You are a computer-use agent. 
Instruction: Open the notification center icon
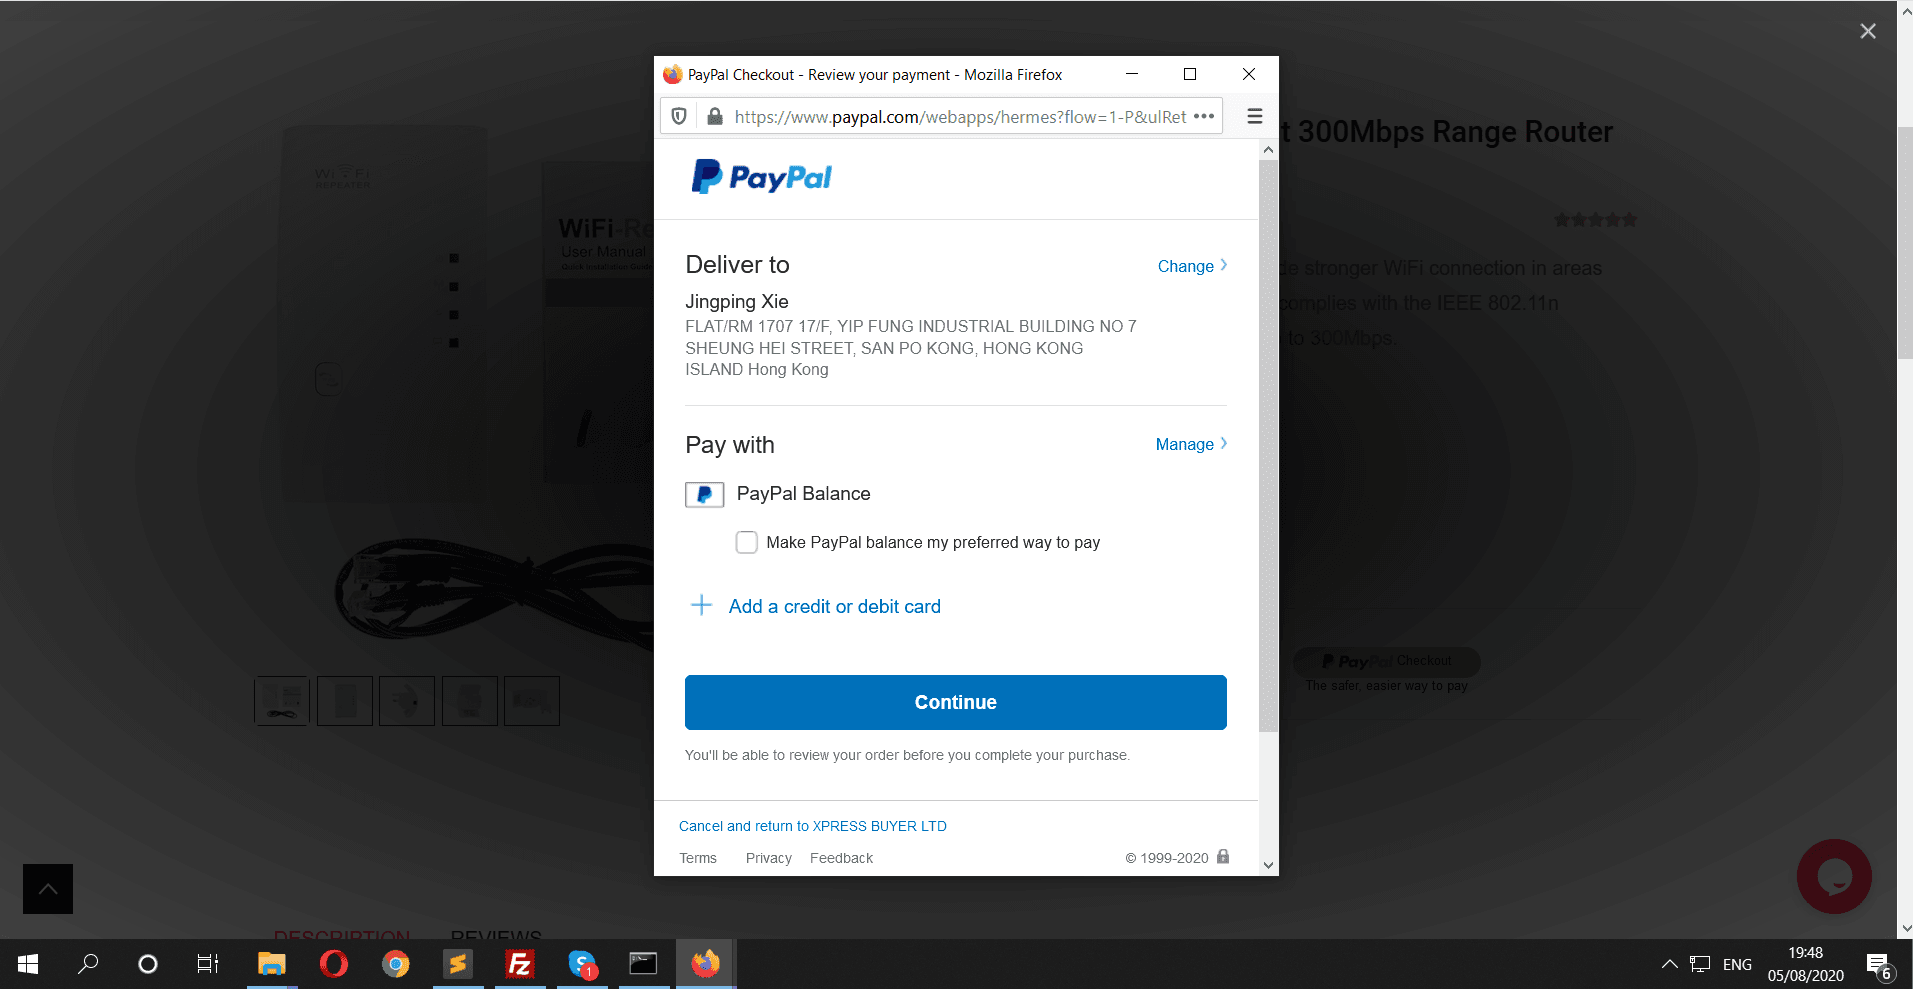point(1880,965)
